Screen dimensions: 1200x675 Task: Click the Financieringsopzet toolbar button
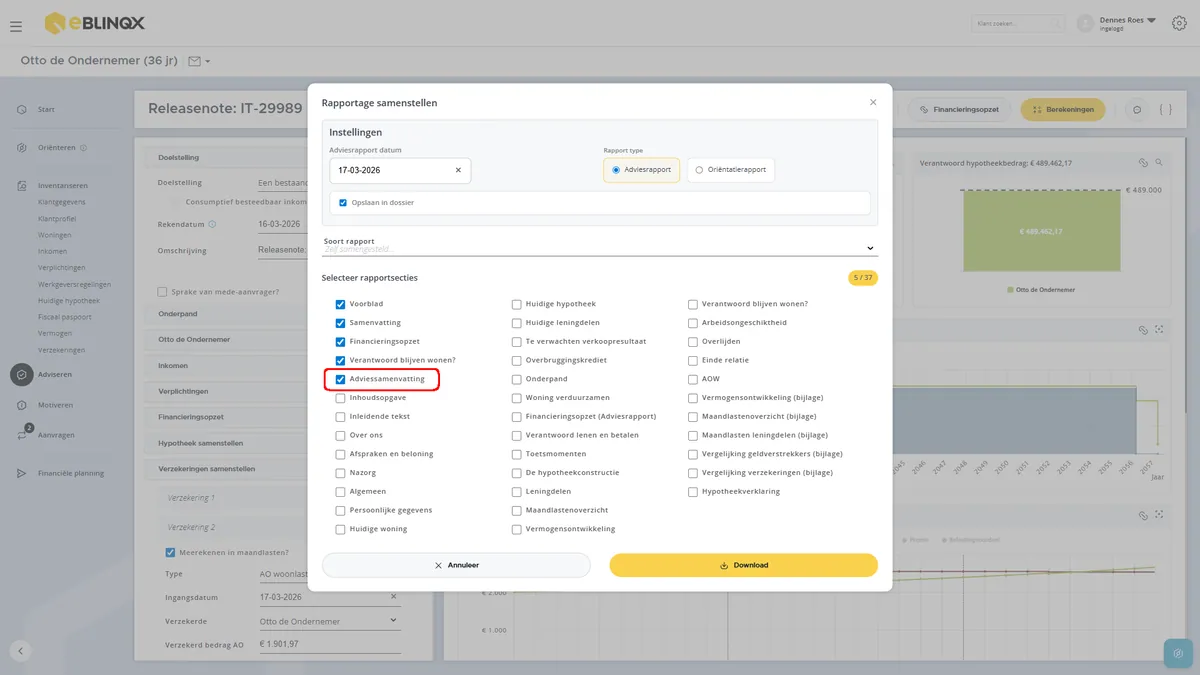tap(960, 109)
